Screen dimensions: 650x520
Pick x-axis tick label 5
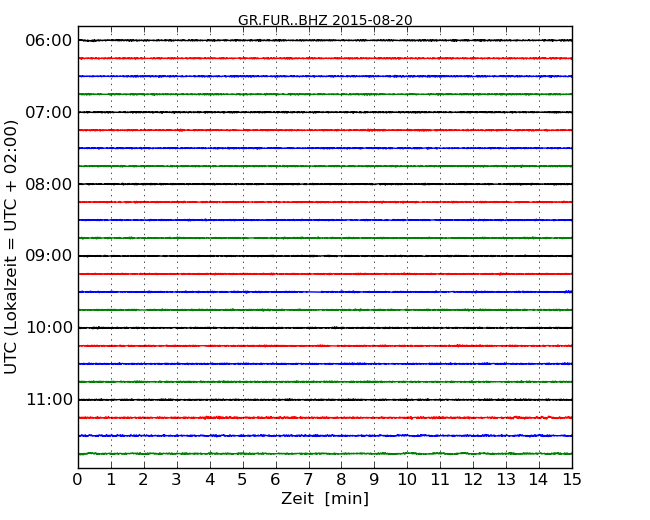(243, 480)
